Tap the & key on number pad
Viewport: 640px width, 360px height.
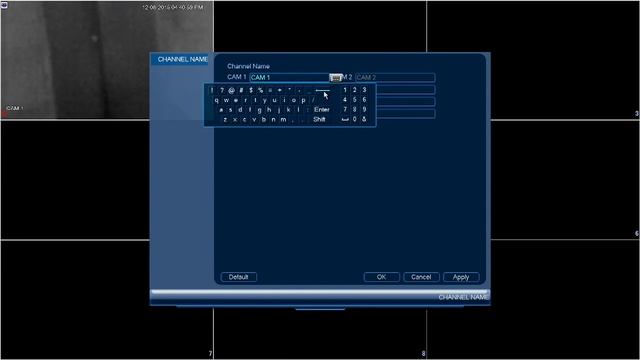(364, 119)
